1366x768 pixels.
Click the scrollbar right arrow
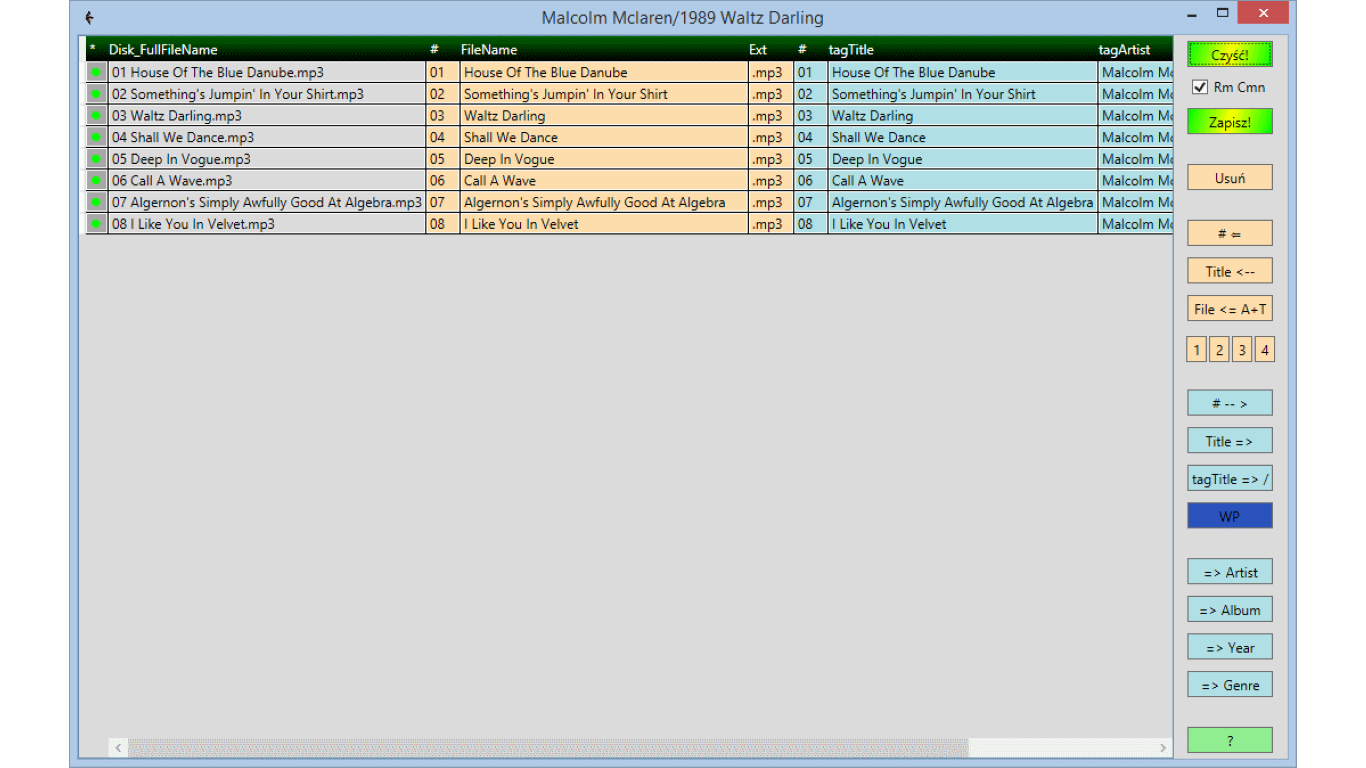click(x=1163, y=748)
